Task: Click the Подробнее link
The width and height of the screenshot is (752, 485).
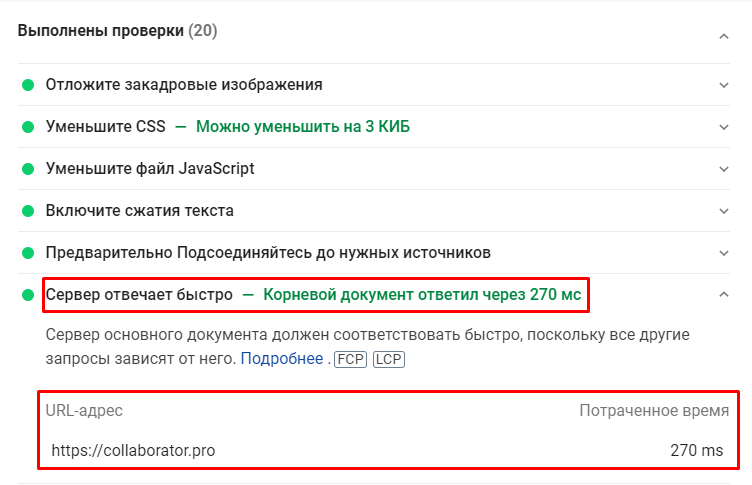Action: pos(281,358)
